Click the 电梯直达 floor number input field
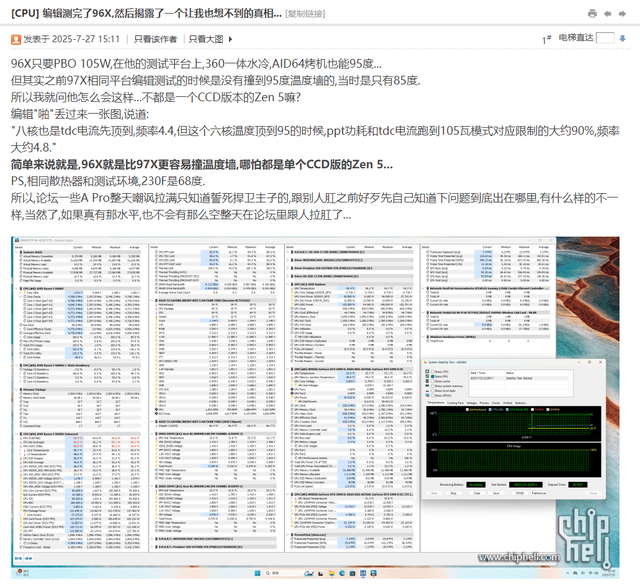640x585 pixels. click(607, 38)
